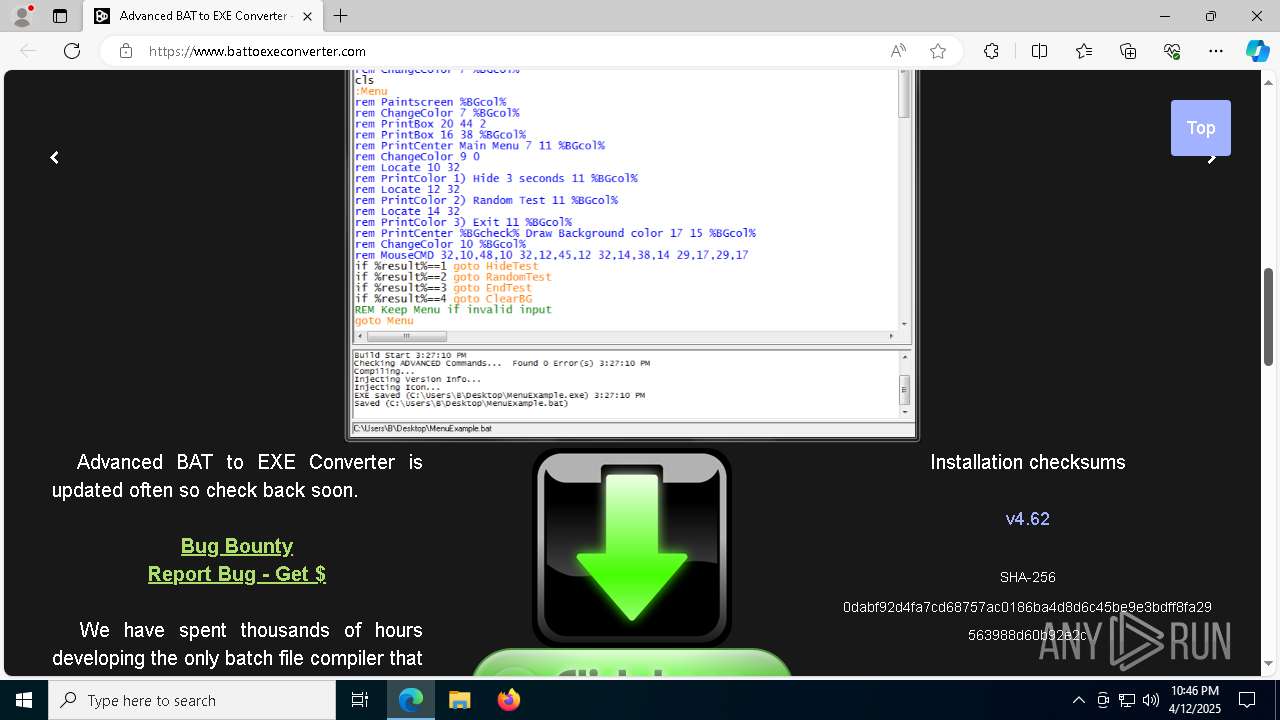Open the volume control tray icon

(x=1150, y=700)
